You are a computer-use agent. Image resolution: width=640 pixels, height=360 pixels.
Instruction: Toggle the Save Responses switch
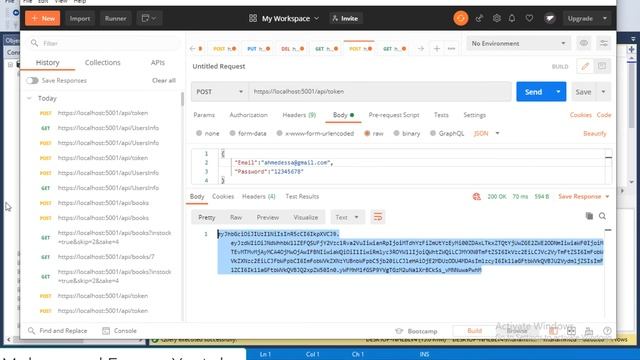coord(32,80)
